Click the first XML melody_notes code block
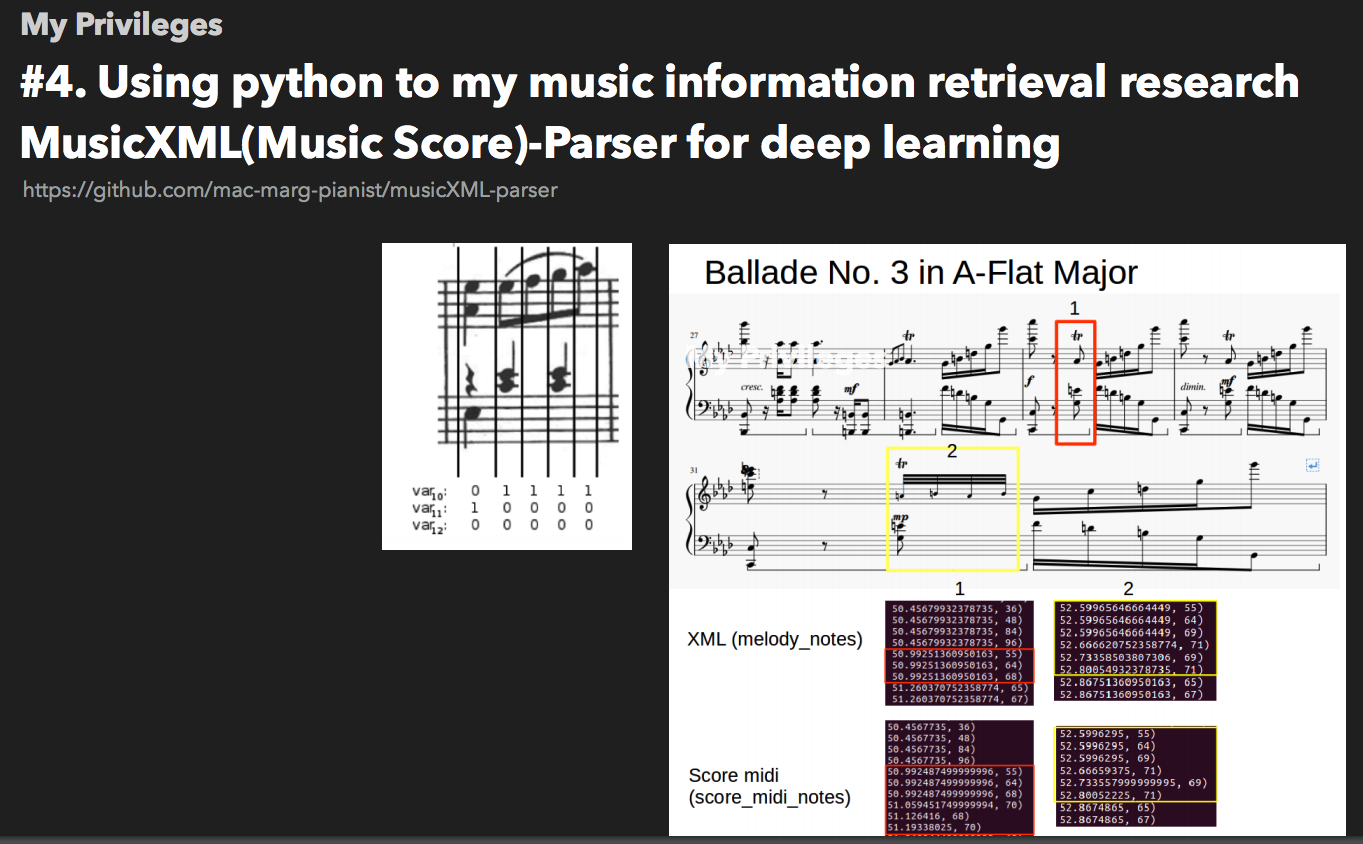1363x844 pixels. [959, 655]
